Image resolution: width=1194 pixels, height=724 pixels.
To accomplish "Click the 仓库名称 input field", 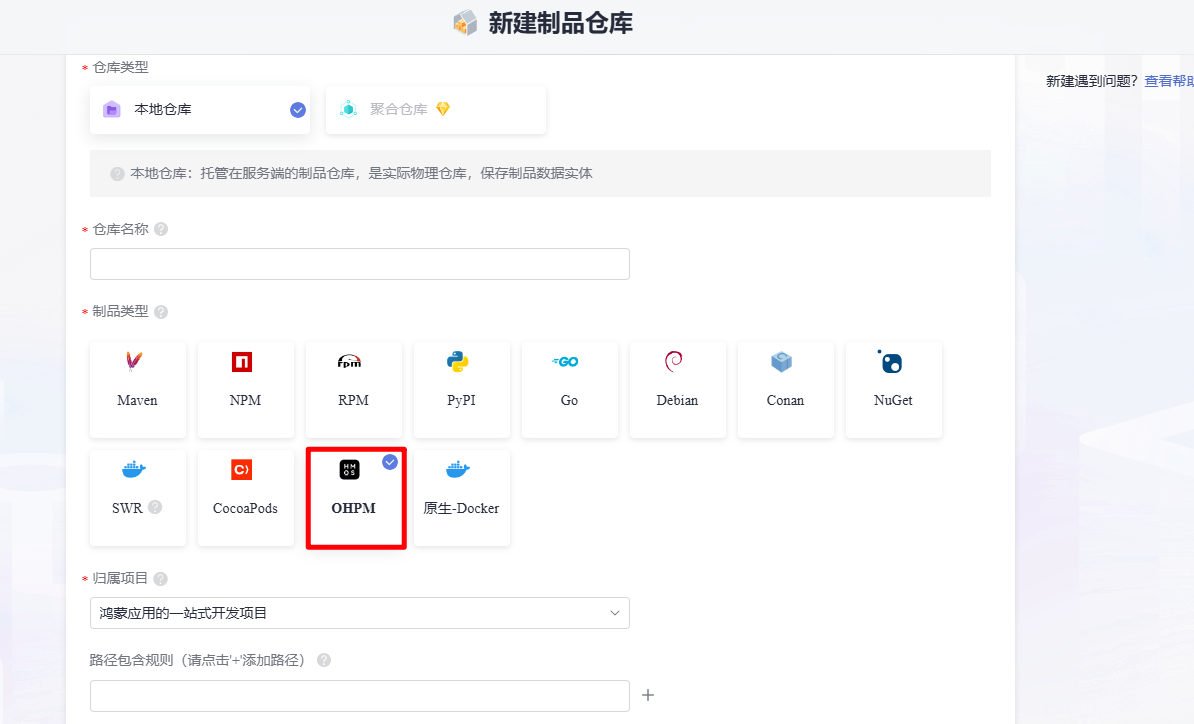I will pyautogui.click(x=359, y=264).
